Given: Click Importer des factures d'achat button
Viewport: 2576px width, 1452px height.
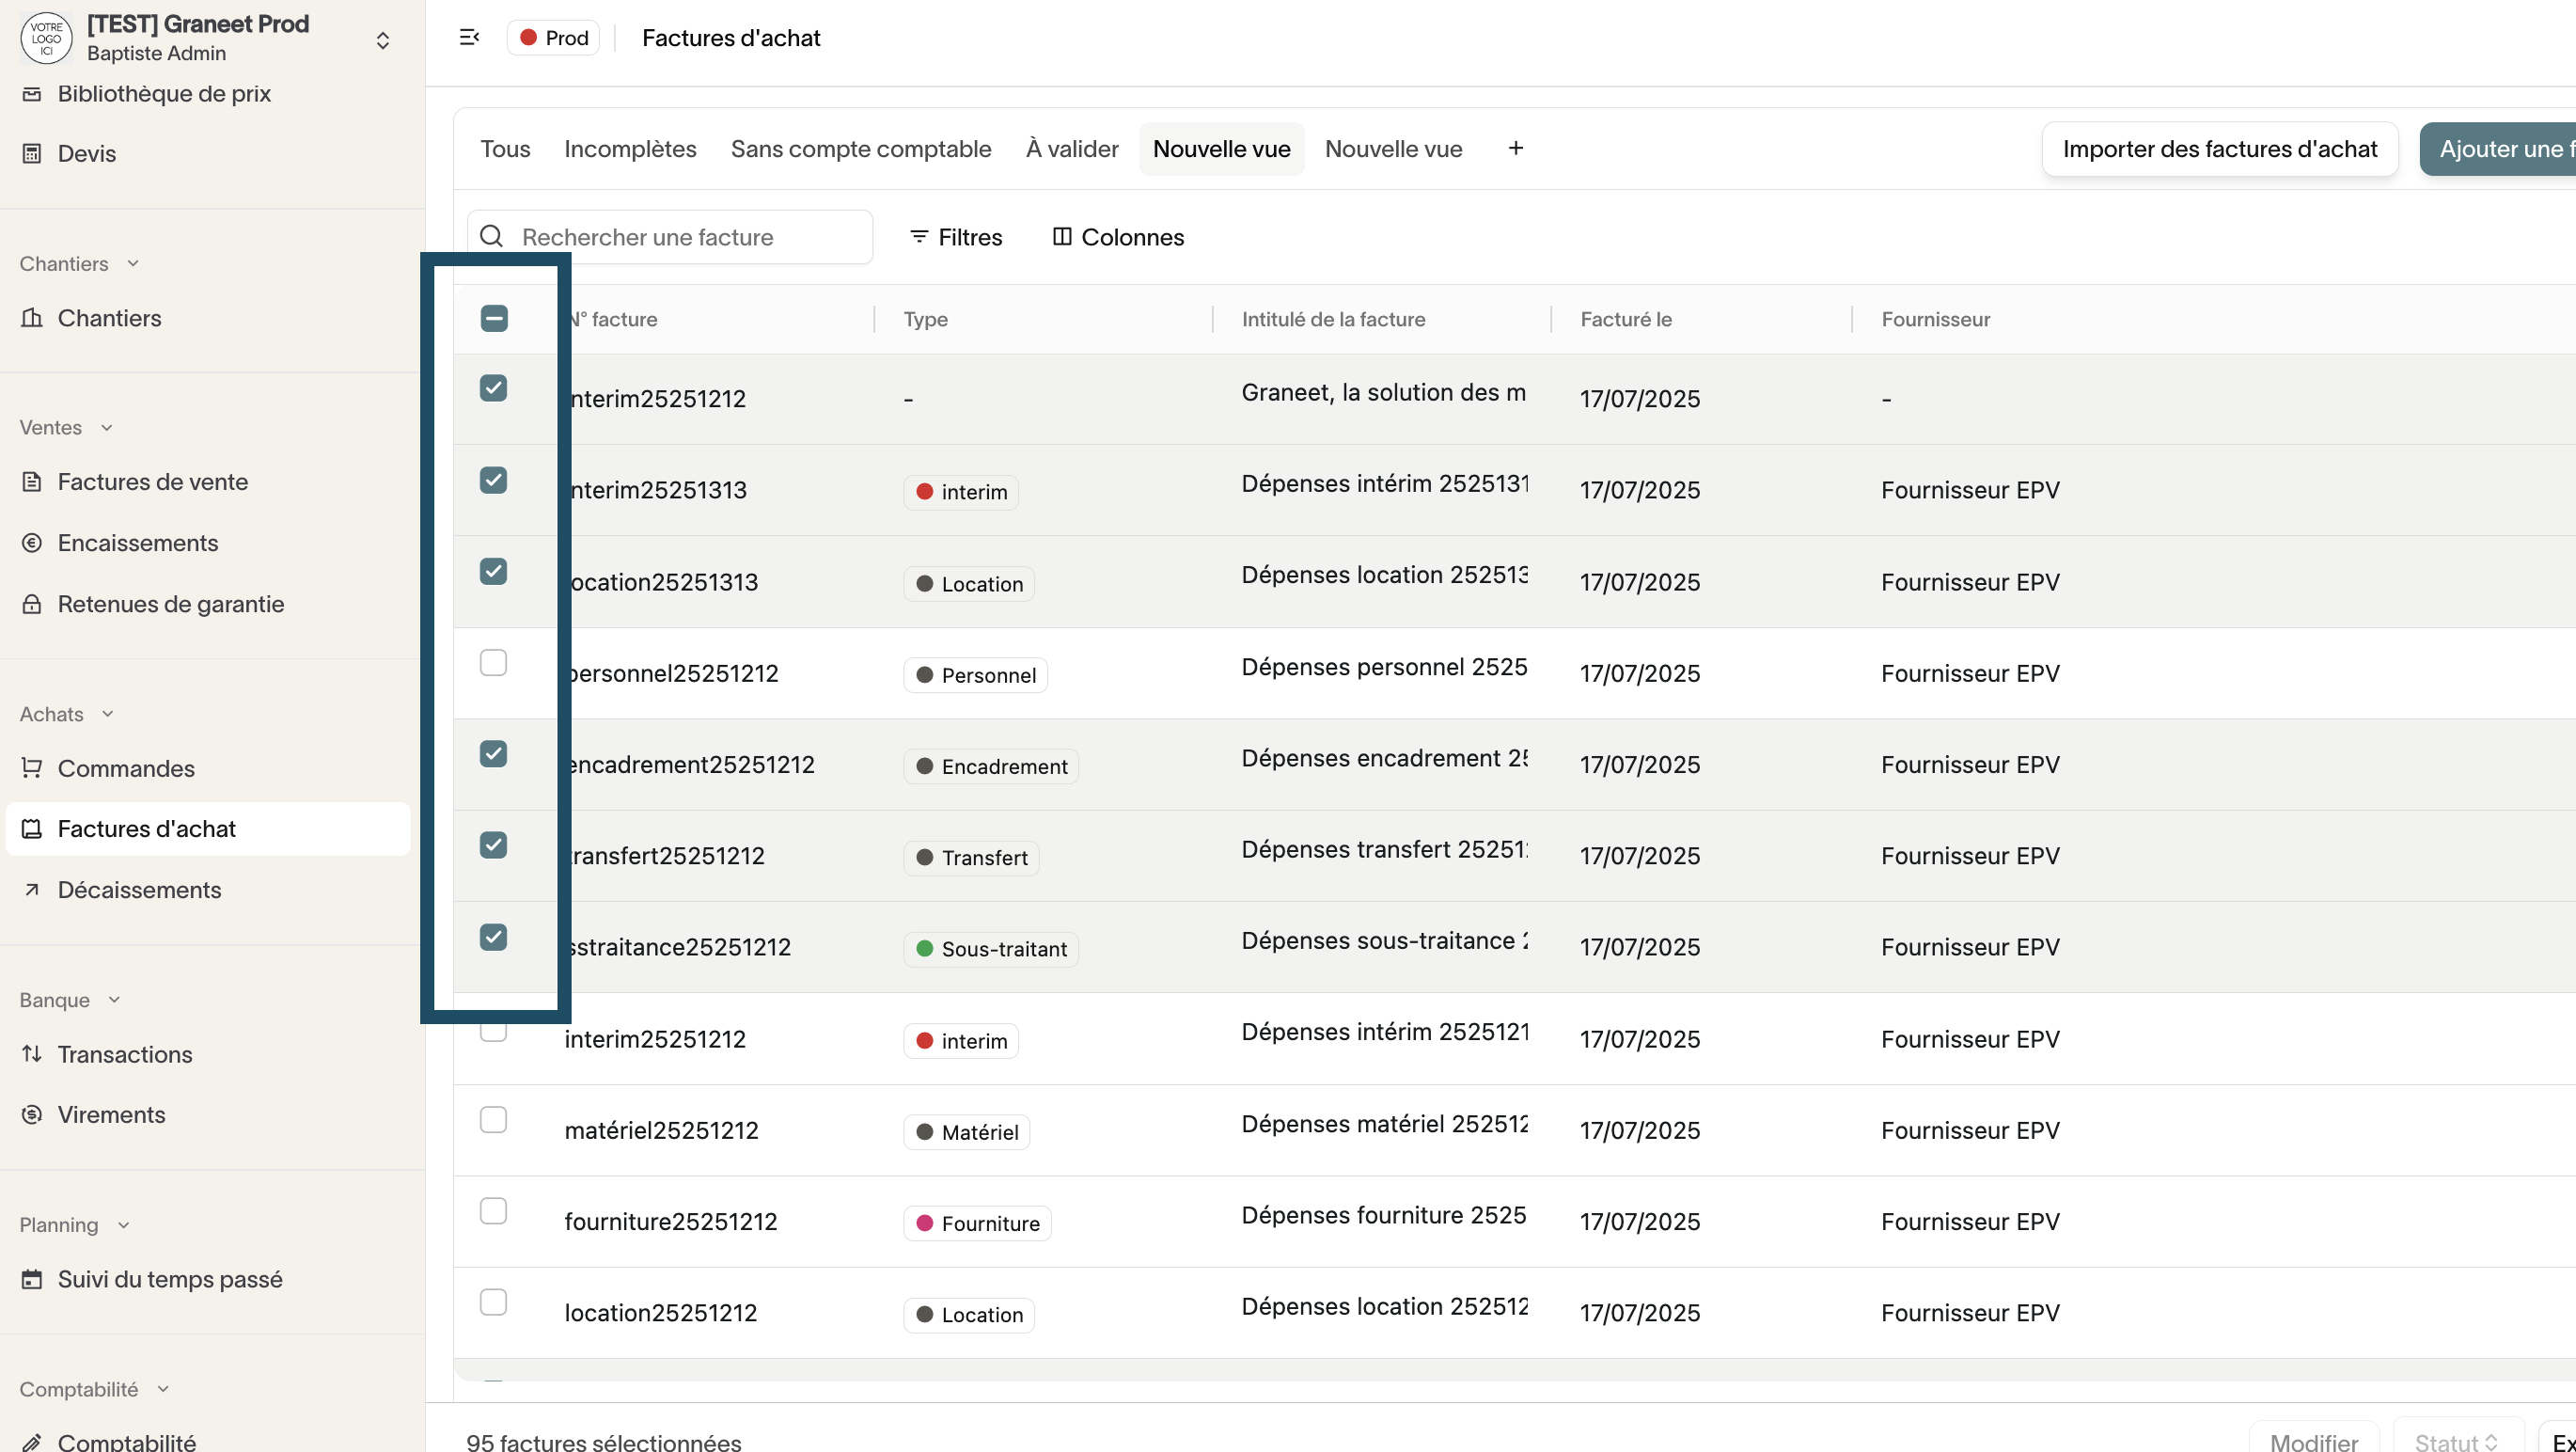Looking at the screenshot, I should tap(2219, 149).
